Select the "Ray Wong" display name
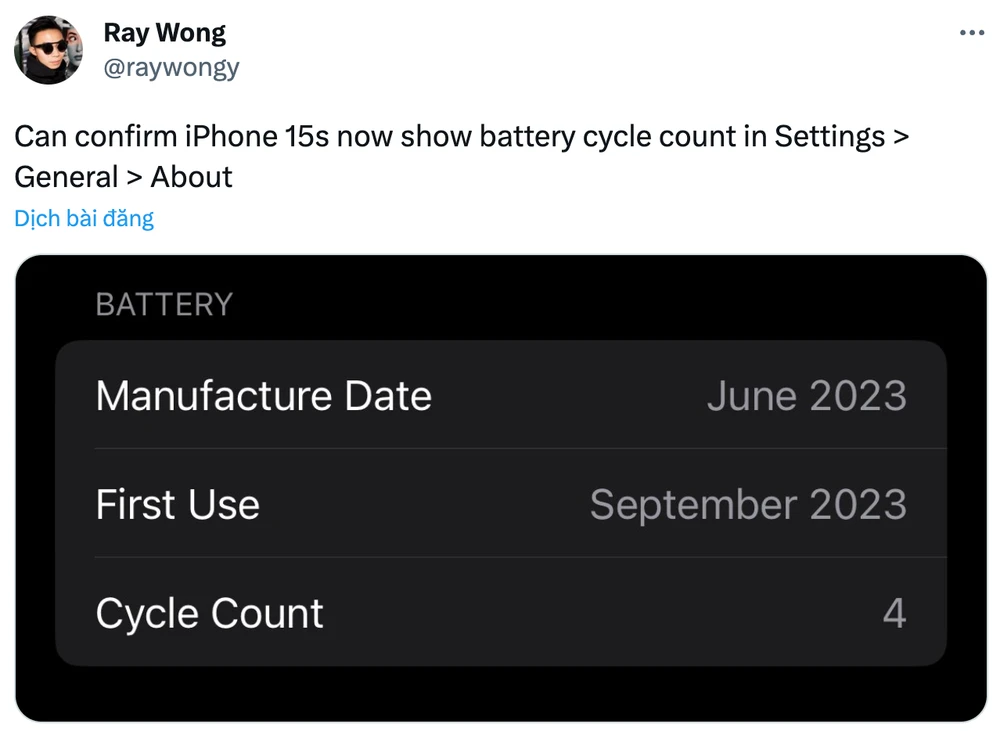1000x731 pixels. pos(164,32)
